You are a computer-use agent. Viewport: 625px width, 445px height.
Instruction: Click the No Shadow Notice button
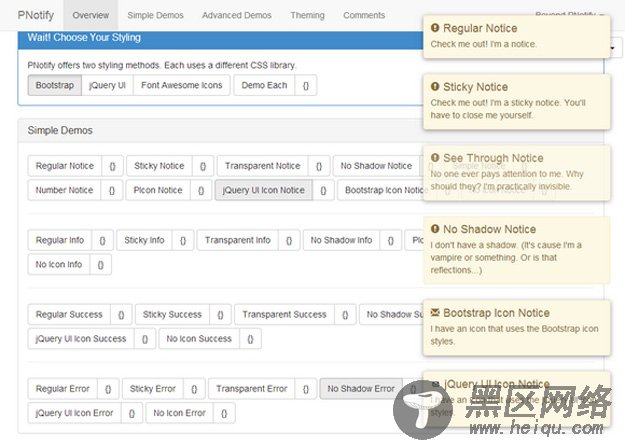(x=376, y=166)
